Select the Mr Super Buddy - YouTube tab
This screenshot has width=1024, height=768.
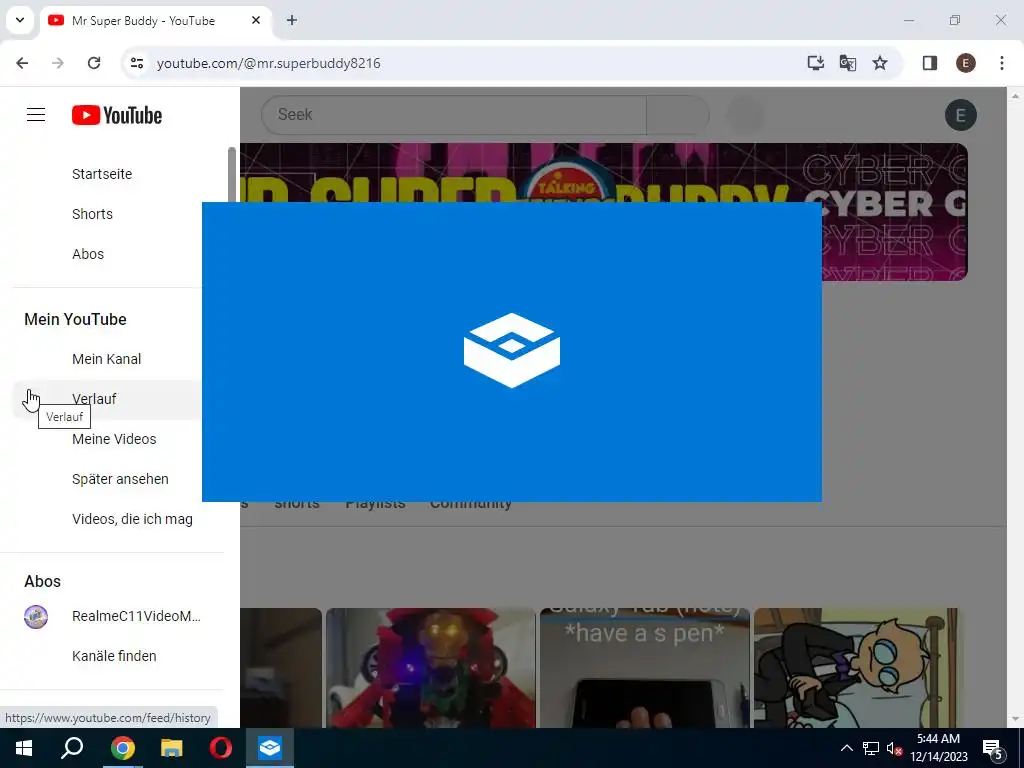157,21
